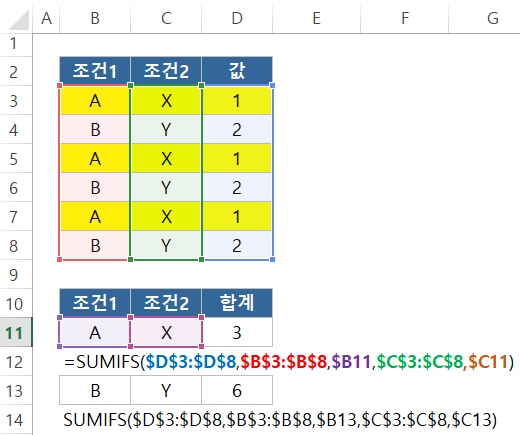Select column F header
The height and width of the screenshot is (435, 520).
point(405,18)
